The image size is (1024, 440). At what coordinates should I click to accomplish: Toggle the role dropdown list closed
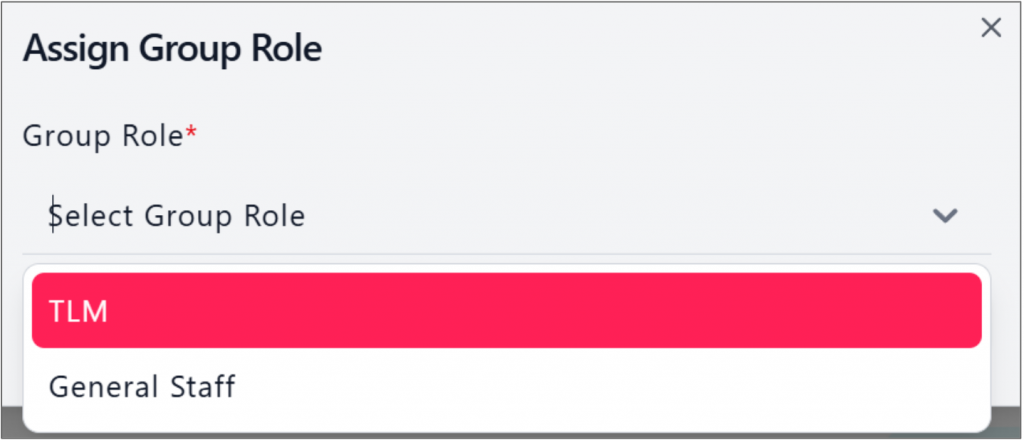click(945, 216)
